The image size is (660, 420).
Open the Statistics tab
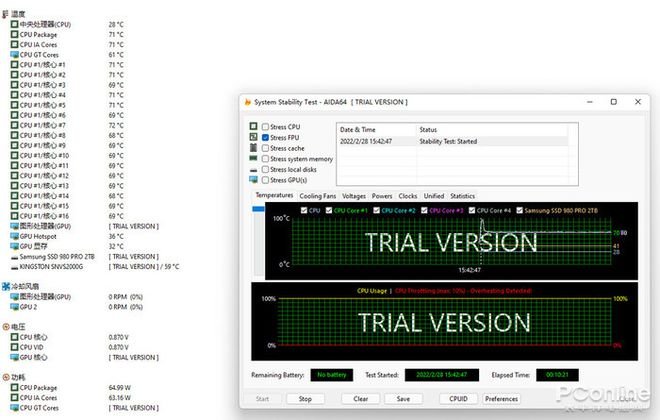pos(462,196)
